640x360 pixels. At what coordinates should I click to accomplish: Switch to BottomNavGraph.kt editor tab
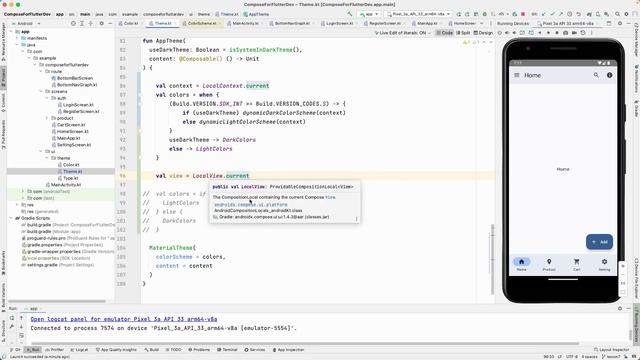tap(290, 24)
